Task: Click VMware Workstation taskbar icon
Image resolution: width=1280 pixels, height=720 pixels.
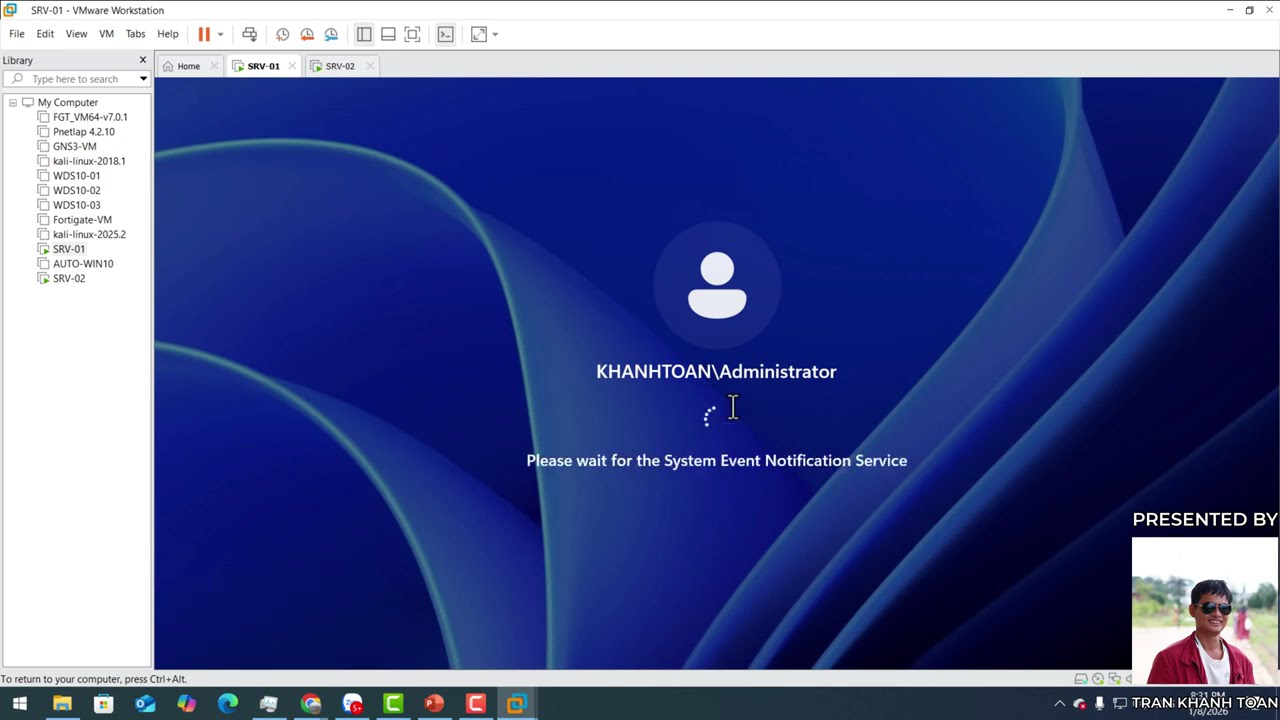Action: click(x=517, y=704)
